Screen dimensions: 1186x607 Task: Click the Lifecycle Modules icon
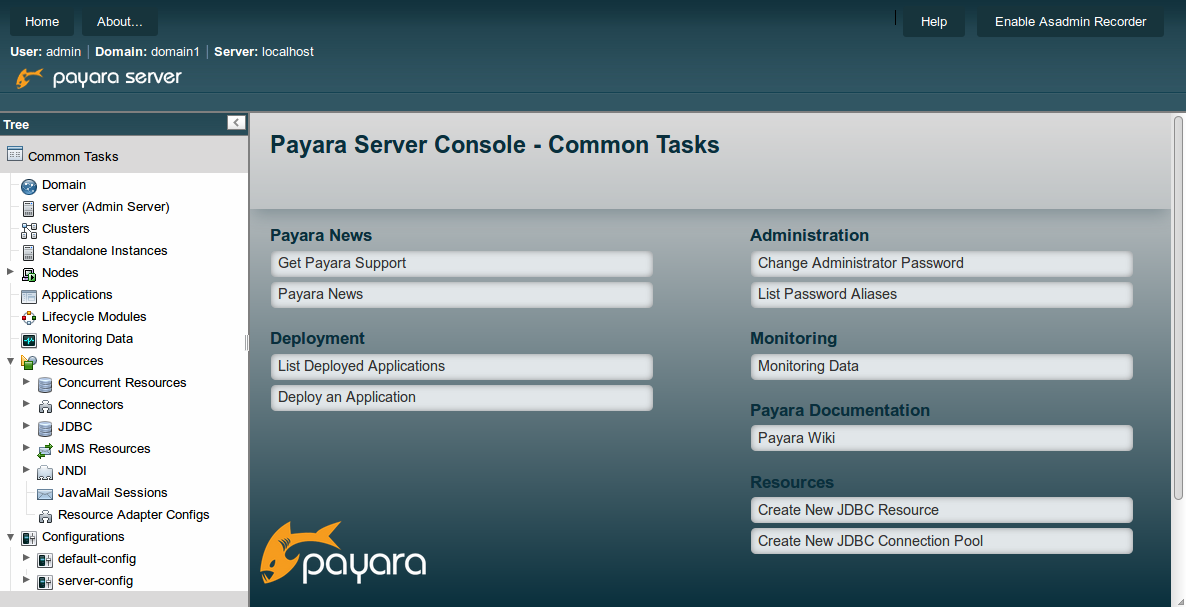(x=29, y=318)
